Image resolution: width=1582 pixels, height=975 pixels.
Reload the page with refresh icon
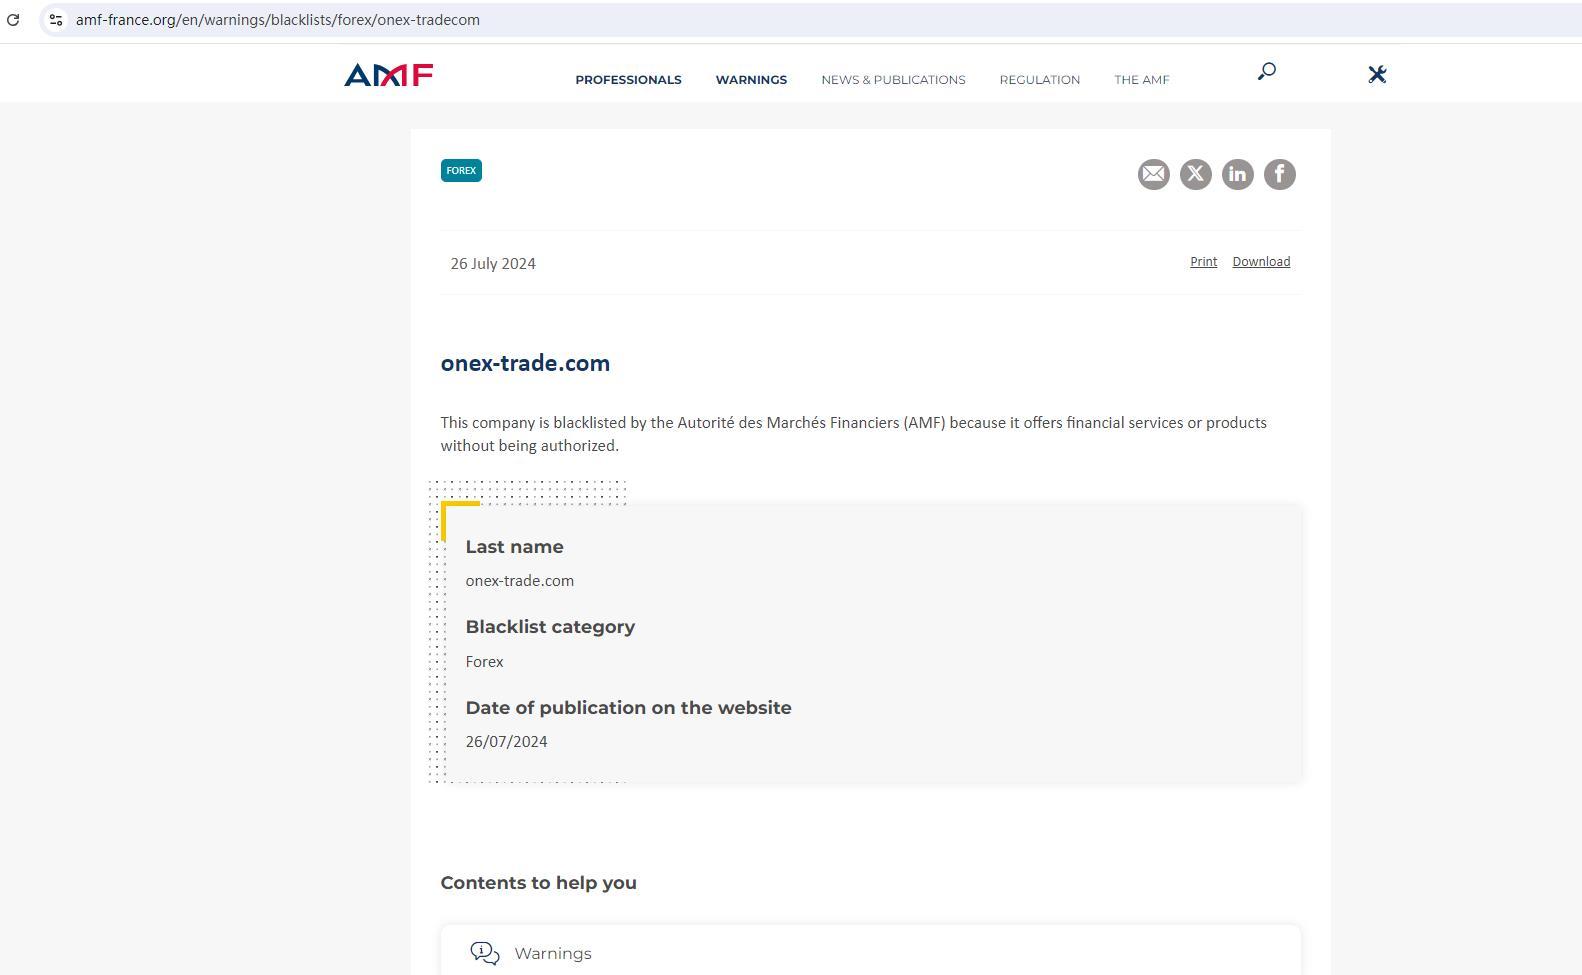click(13, 20)
